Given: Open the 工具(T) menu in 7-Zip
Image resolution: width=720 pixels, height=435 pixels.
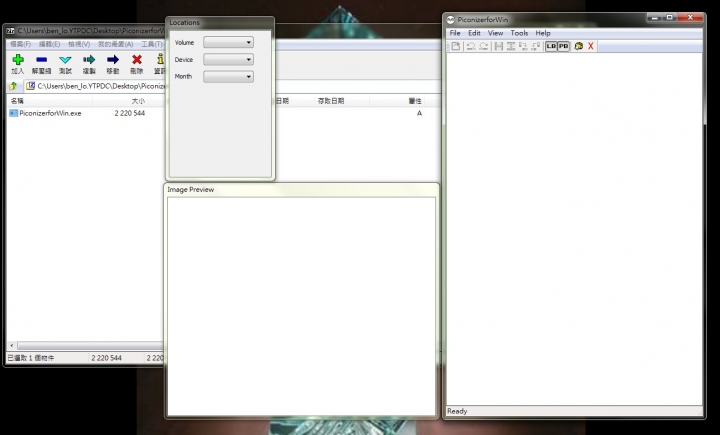Looking at the screenshot, I should pos(152,44).
